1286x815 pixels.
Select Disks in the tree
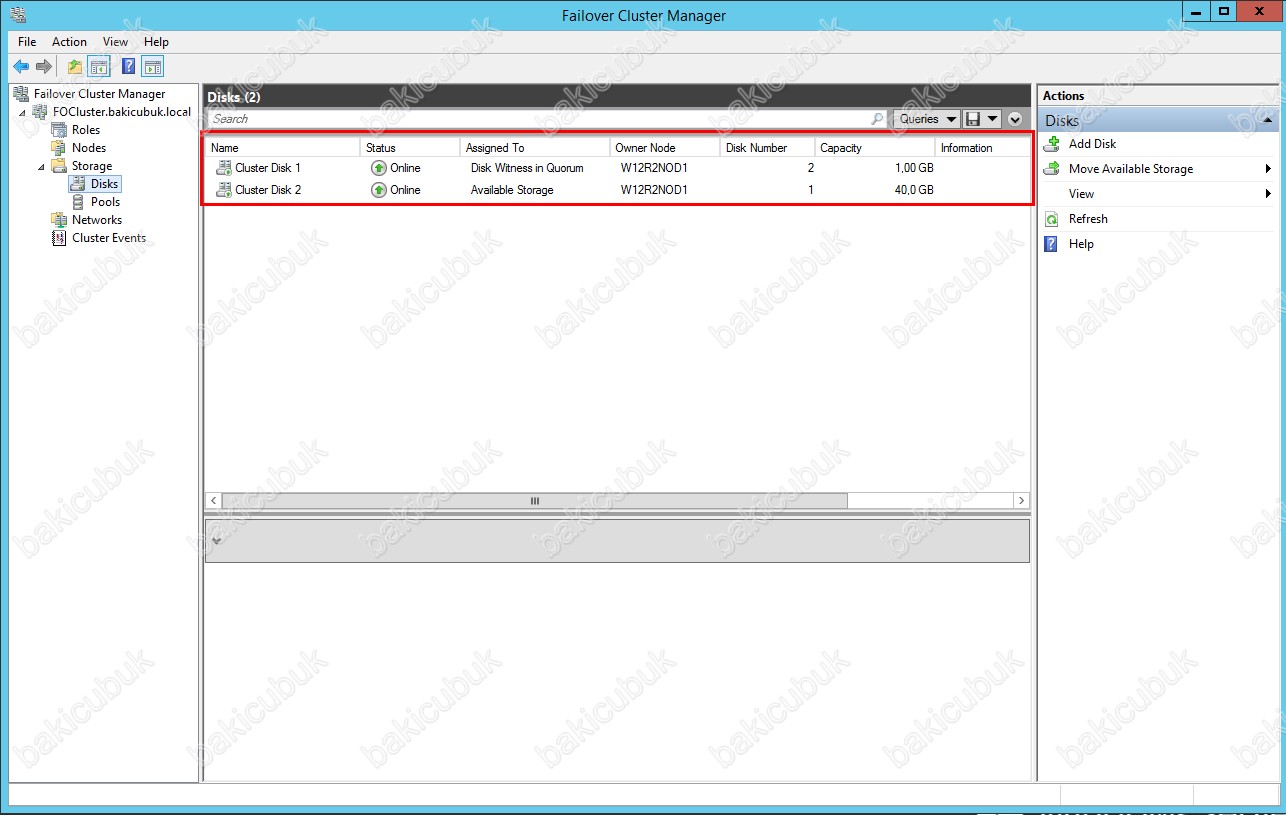click(x=104, y=184)
